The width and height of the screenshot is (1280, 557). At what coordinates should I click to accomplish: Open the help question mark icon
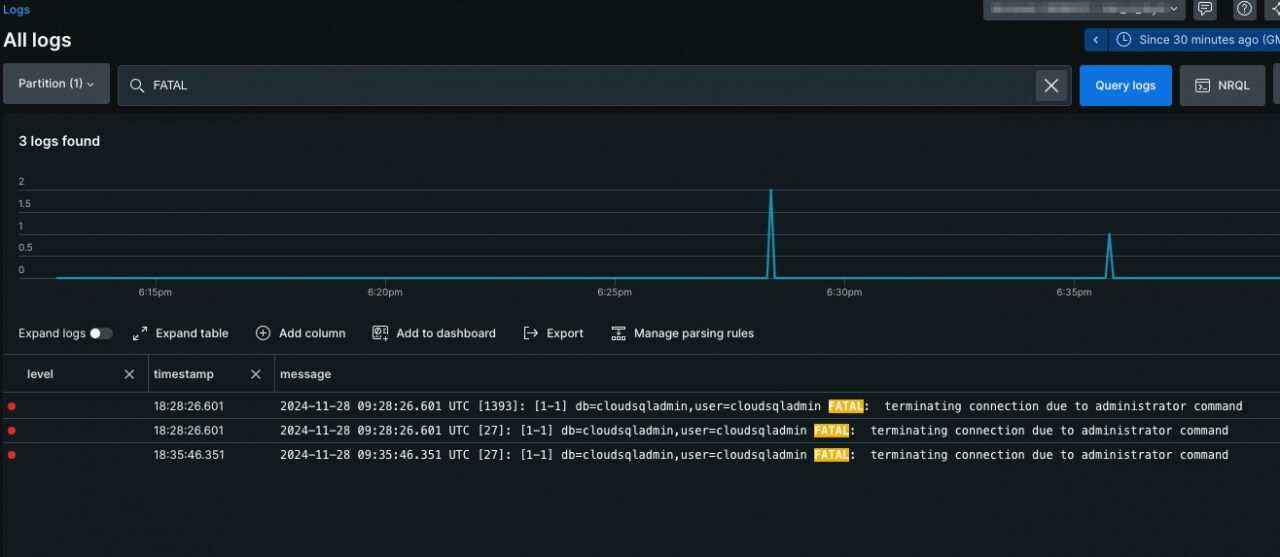click(1244, 9)
